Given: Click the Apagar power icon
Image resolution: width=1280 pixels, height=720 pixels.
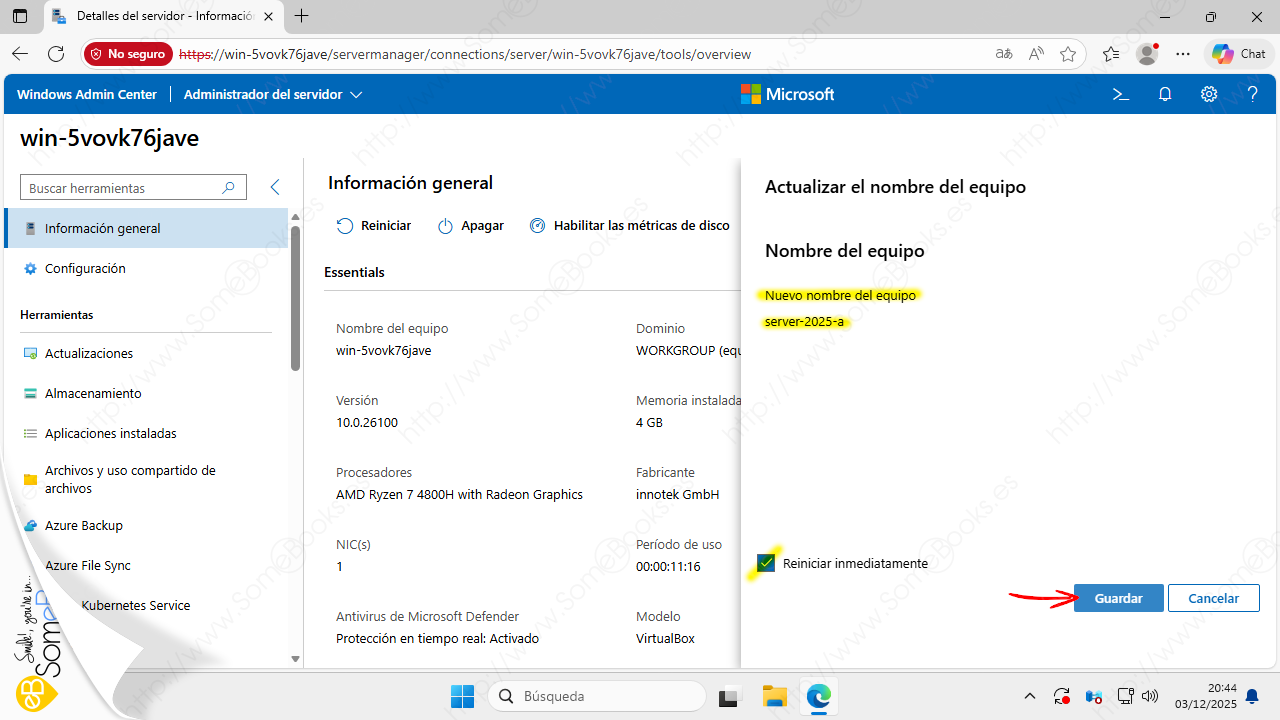Looking at the screenshot, I should [x=446, y=226].
